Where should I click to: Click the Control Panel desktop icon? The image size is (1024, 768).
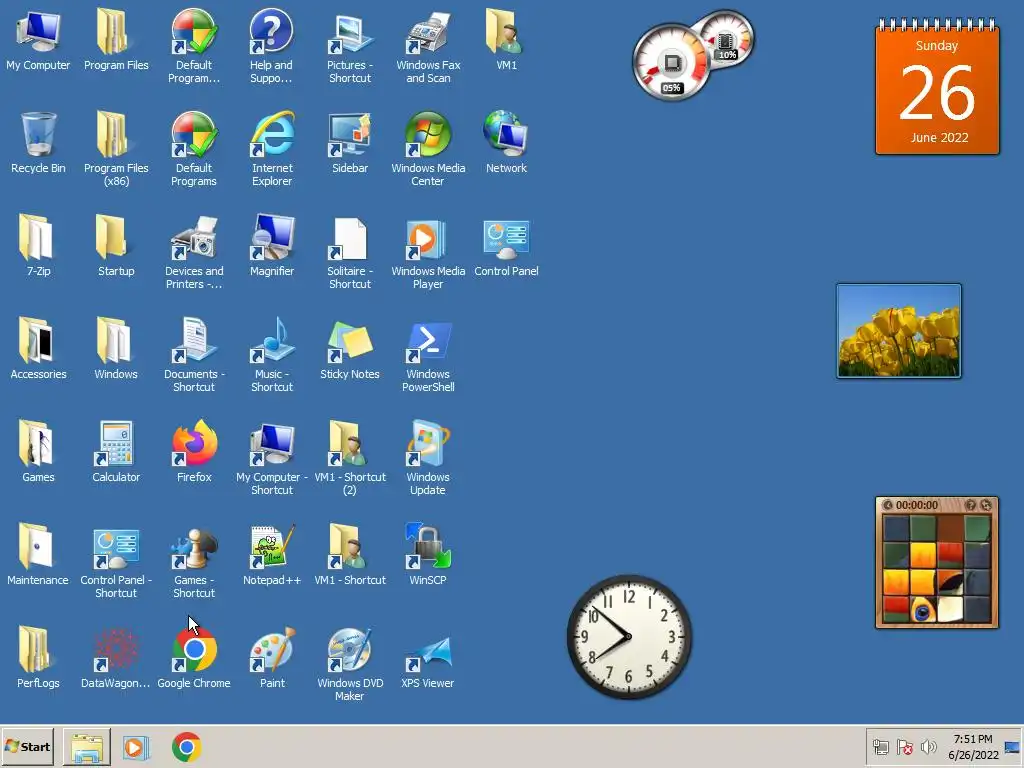(506, 246)
